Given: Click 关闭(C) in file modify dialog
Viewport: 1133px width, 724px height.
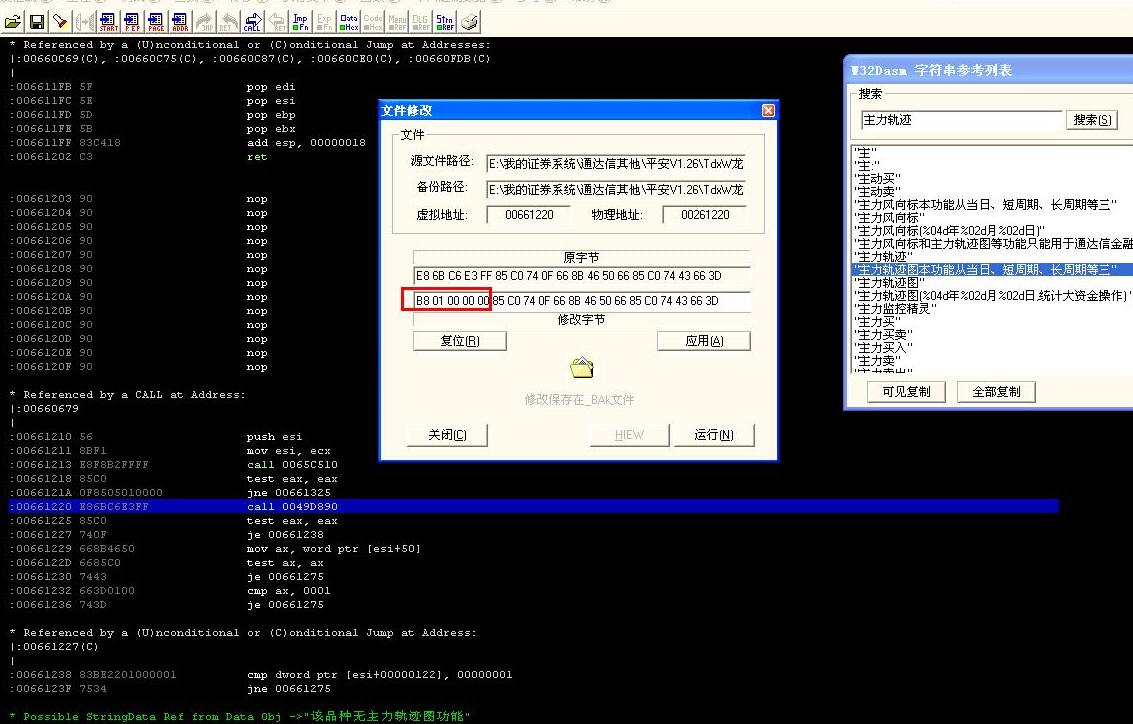Looking at the screenshot, I should tap(447, 435).
